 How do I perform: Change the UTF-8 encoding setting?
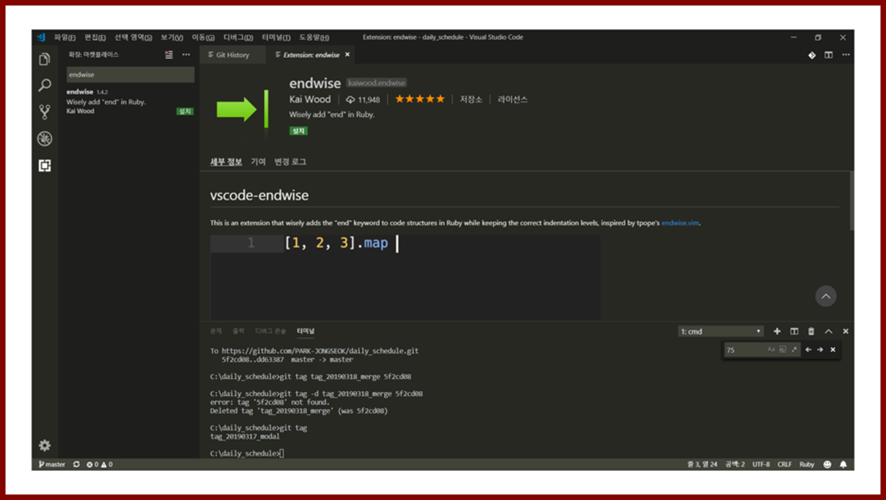point(761,464)
